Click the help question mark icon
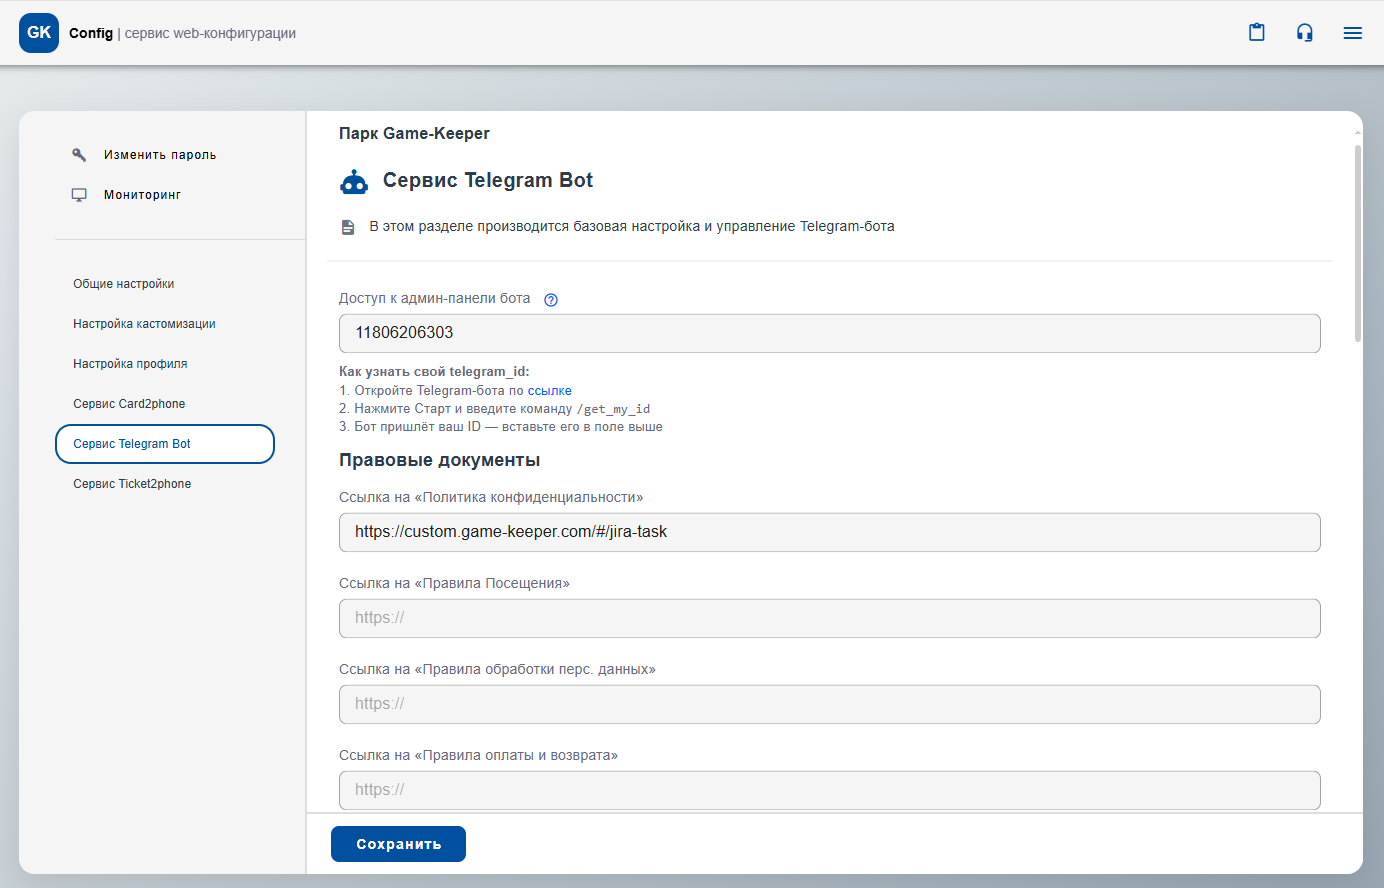 pos(551,299)
